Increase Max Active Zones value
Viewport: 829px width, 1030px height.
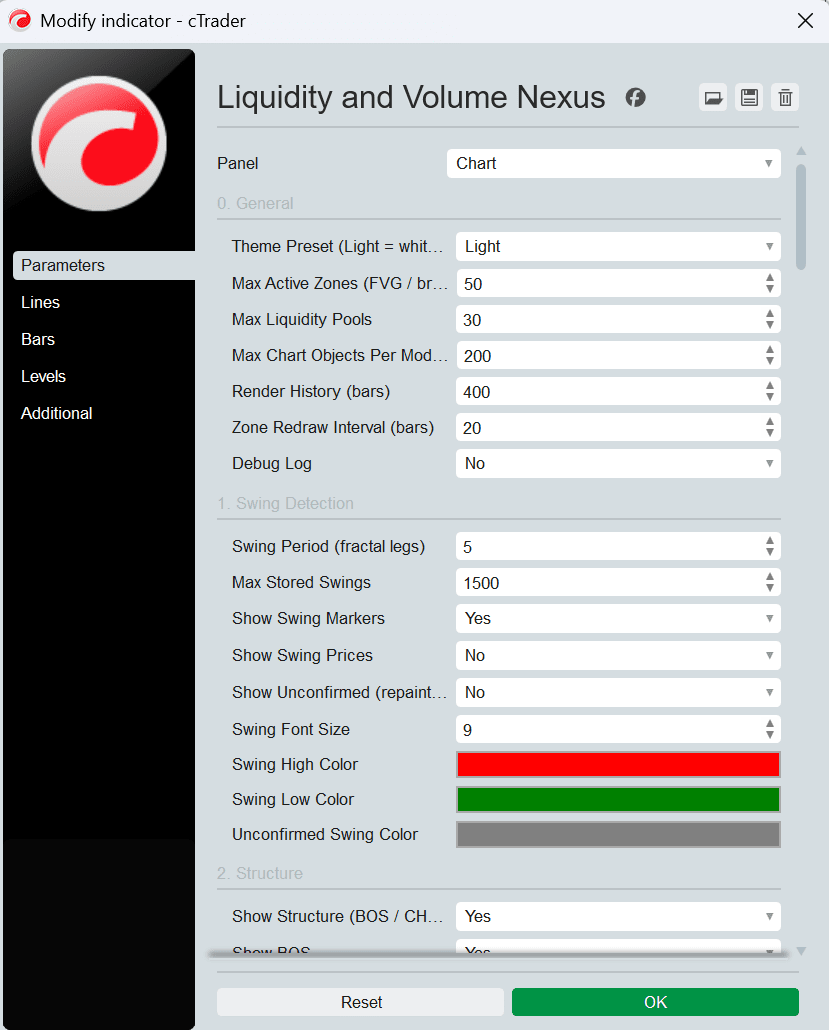point(770,278)
